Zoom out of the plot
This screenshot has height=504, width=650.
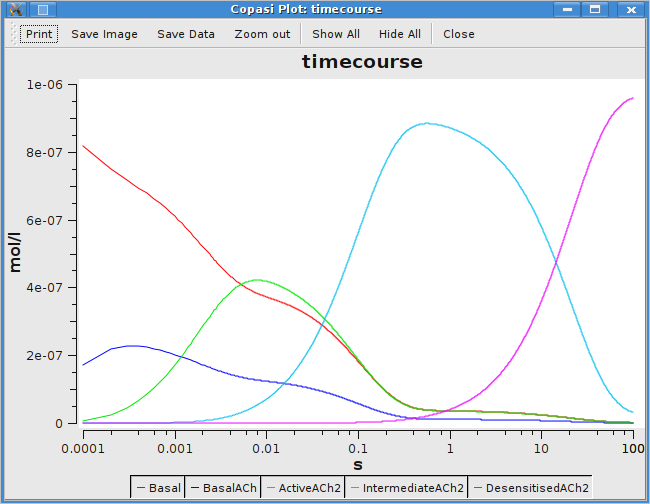click(262, 34)
